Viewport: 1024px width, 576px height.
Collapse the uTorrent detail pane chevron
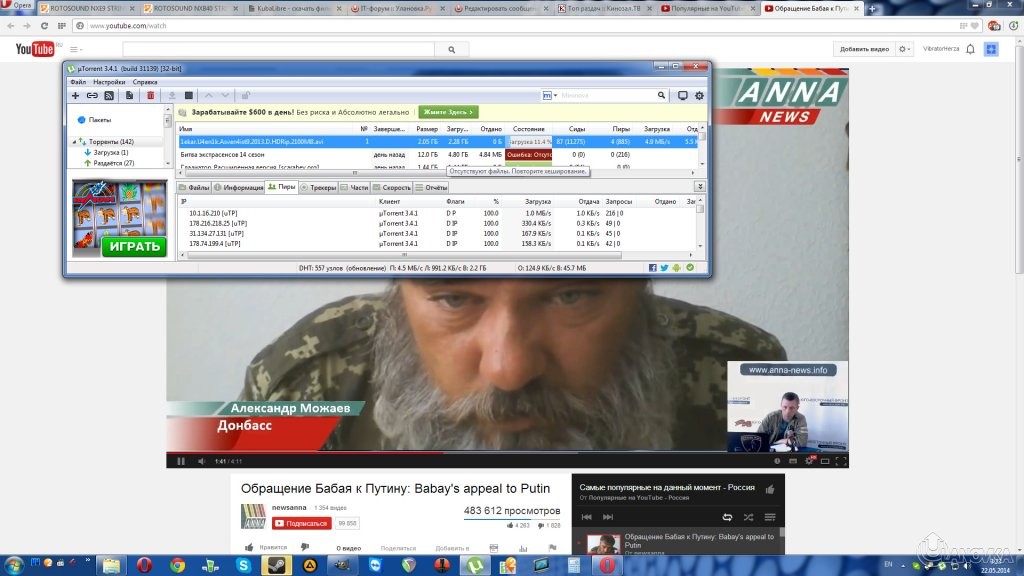point(699,187)
